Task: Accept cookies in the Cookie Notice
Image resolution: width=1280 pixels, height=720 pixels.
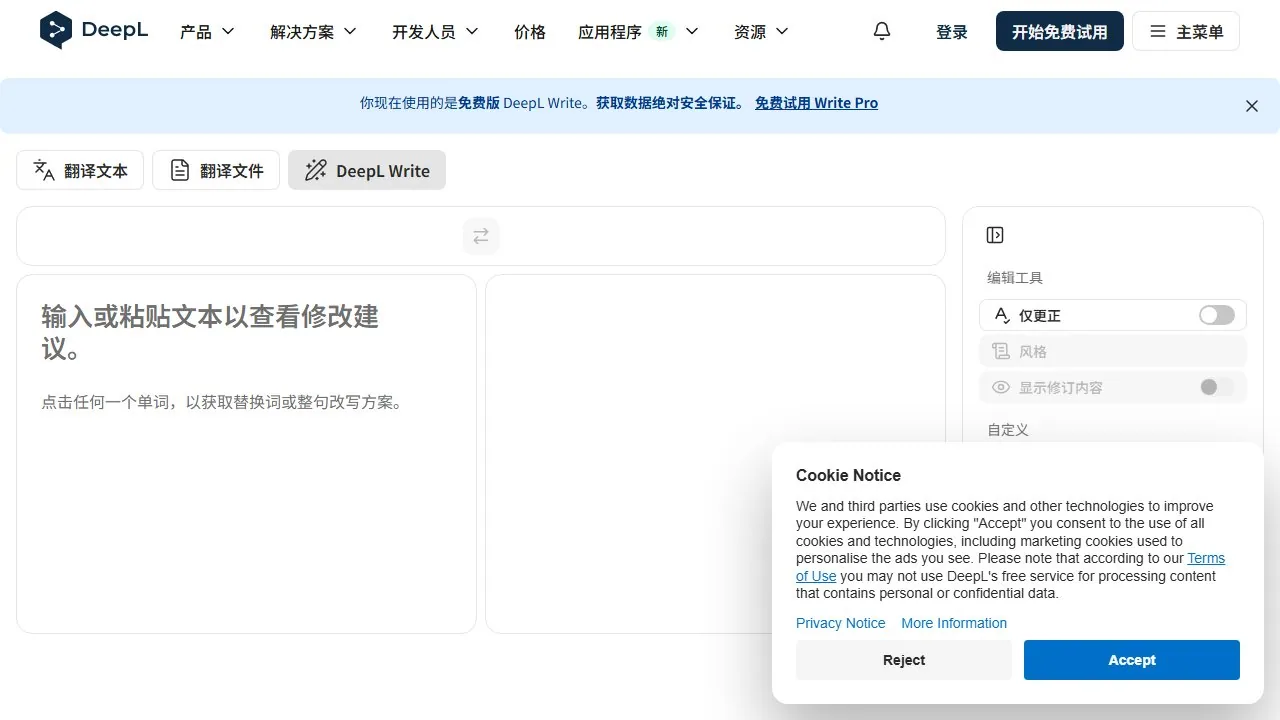Action: [1132, 660]
